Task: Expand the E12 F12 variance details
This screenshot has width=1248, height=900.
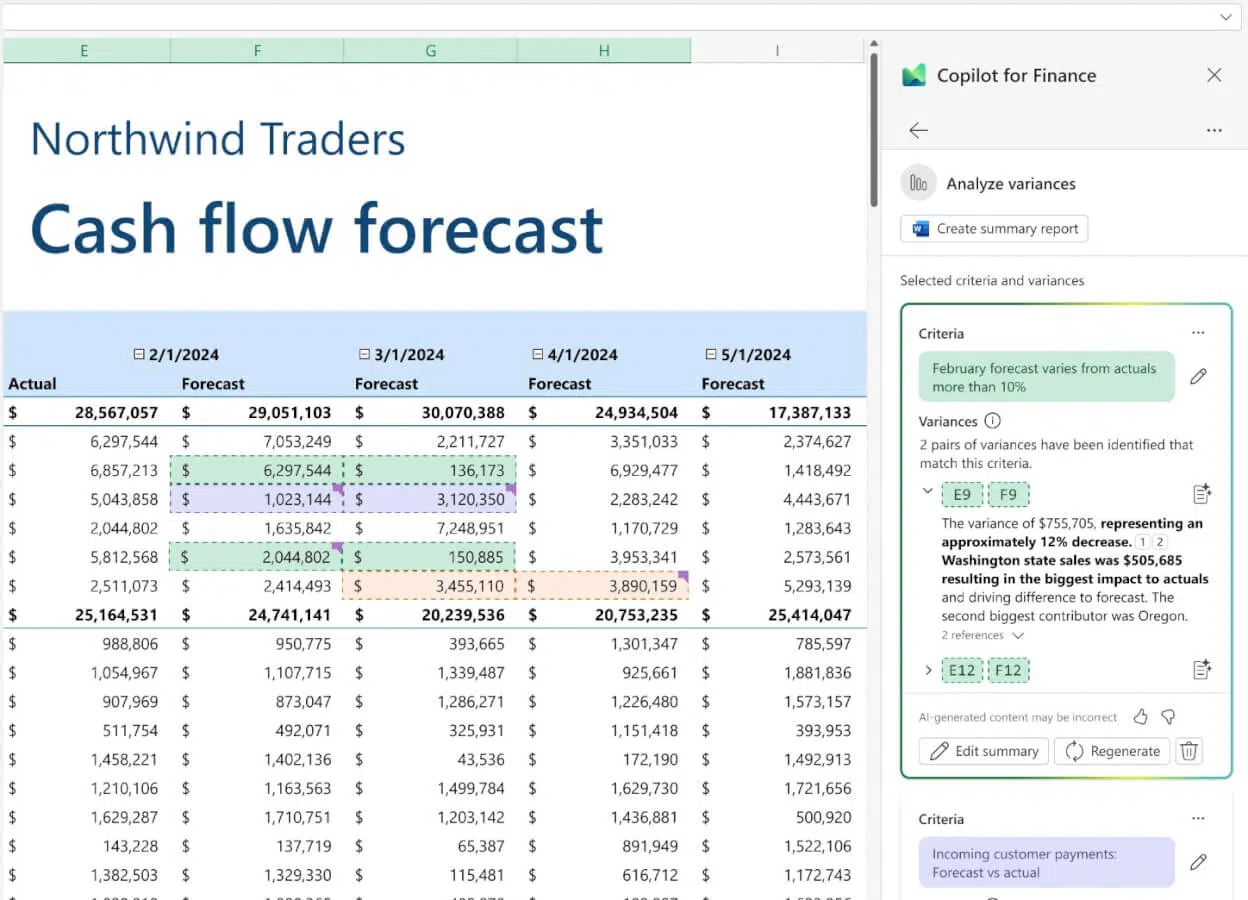Action: click(x=927, y=669)
